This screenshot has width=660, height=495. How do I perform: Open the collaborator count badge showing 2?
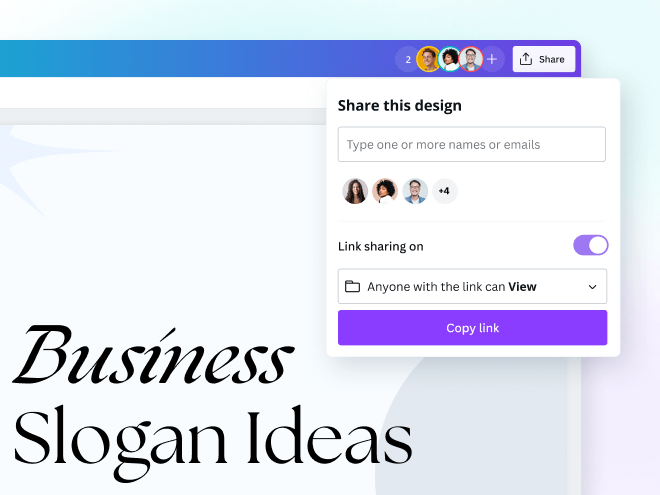click(407, 59)
